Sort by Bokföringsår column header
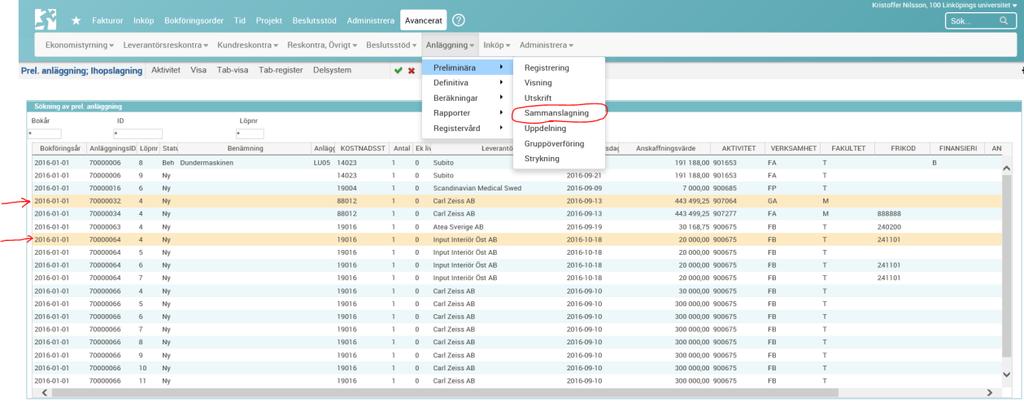The height and width of the screenshot is (407, 1024). [59, 148]
